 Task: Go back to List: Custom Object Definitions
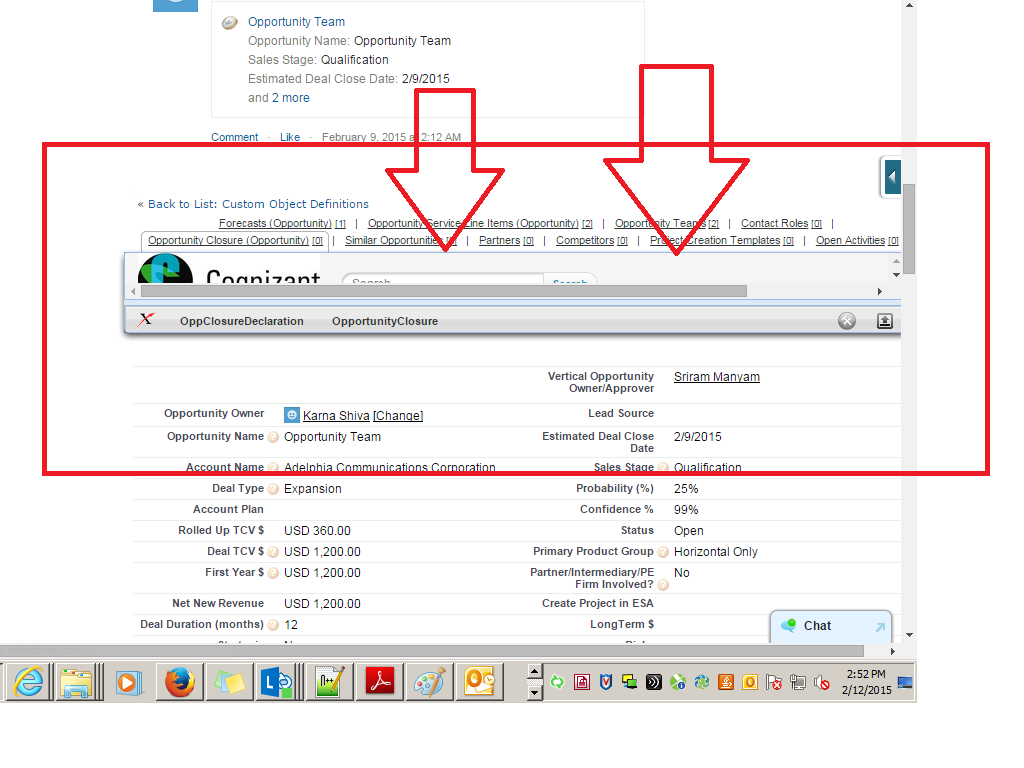(258, 204)
